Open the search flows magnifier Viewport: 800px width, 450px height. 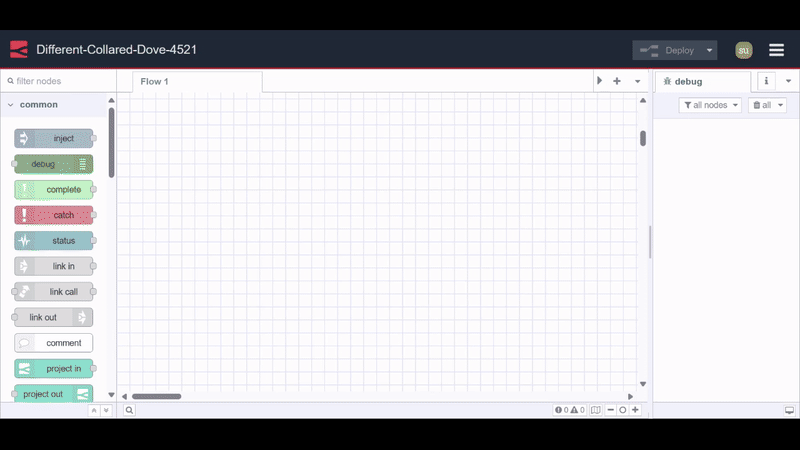(129, 410)
